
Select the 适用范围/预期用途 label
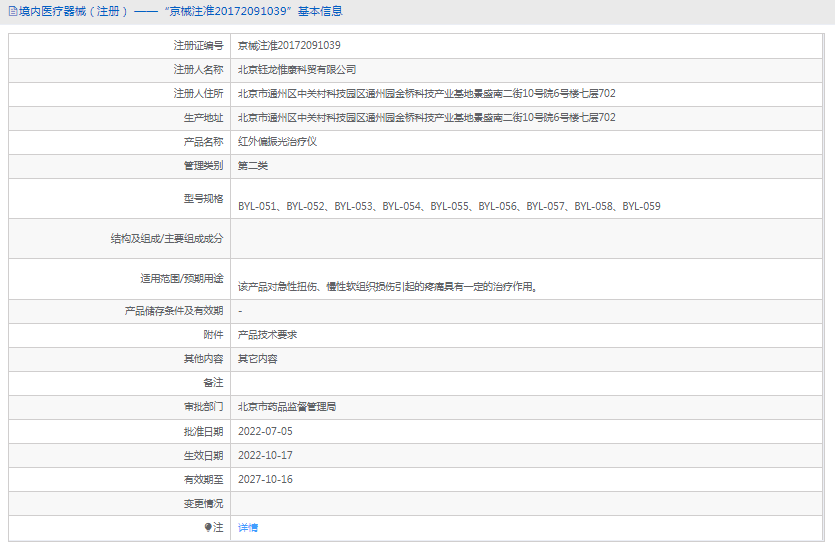coord(182,279)
